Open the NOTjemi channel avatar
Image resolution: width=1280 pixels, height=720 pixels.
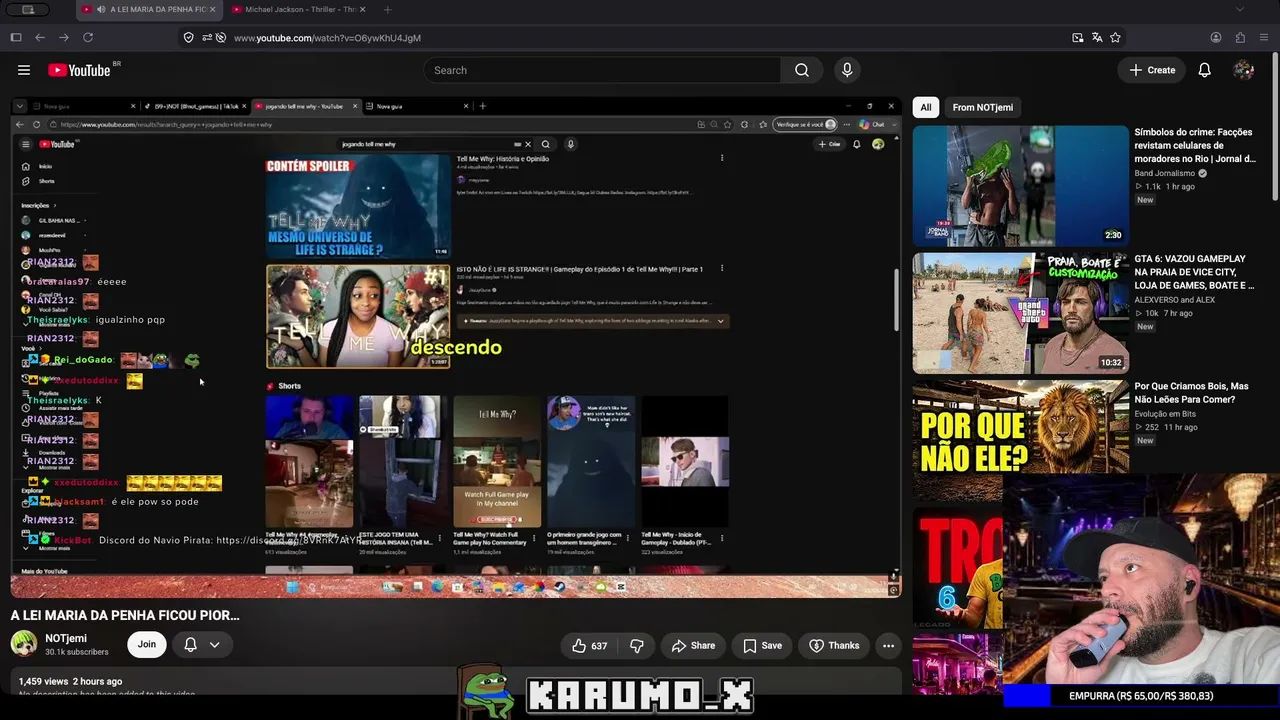click(24, 644)
